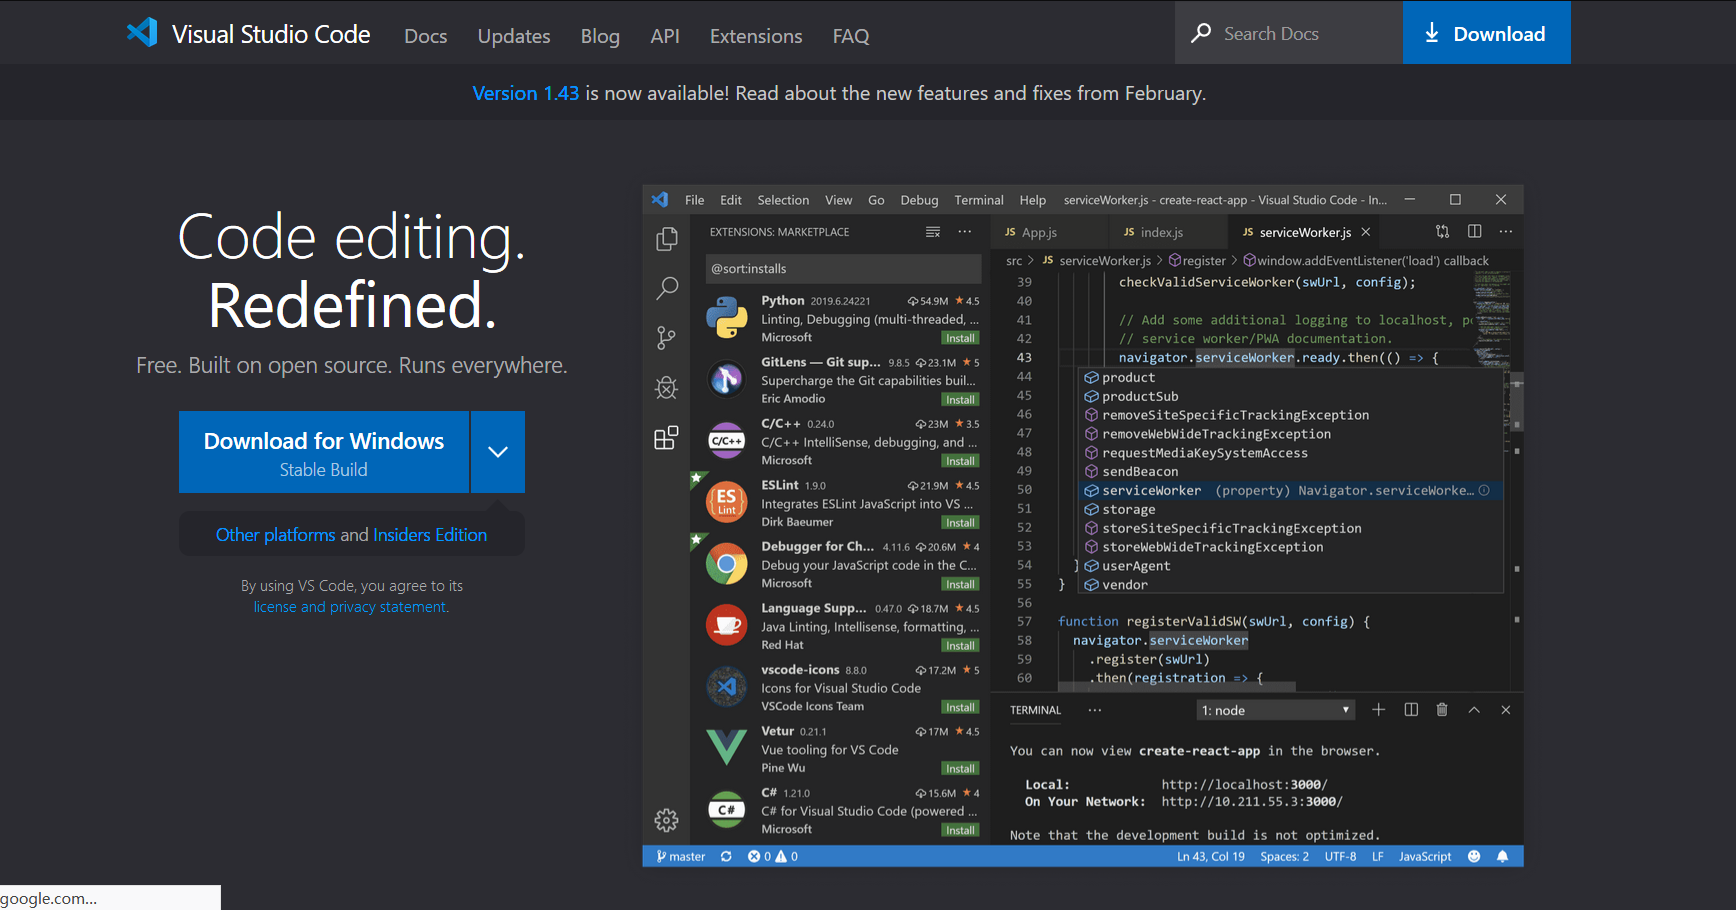Click the C# extension icon
Image resolution: width=1736 pixels, height=911 pixels.
pyautogui.click(x=727, y=809)
